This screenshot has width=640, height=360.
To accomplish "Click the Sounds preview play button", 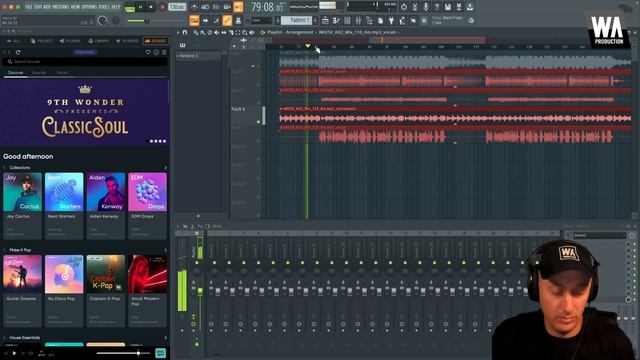I will pyautogui.click(x=14, y=353).
